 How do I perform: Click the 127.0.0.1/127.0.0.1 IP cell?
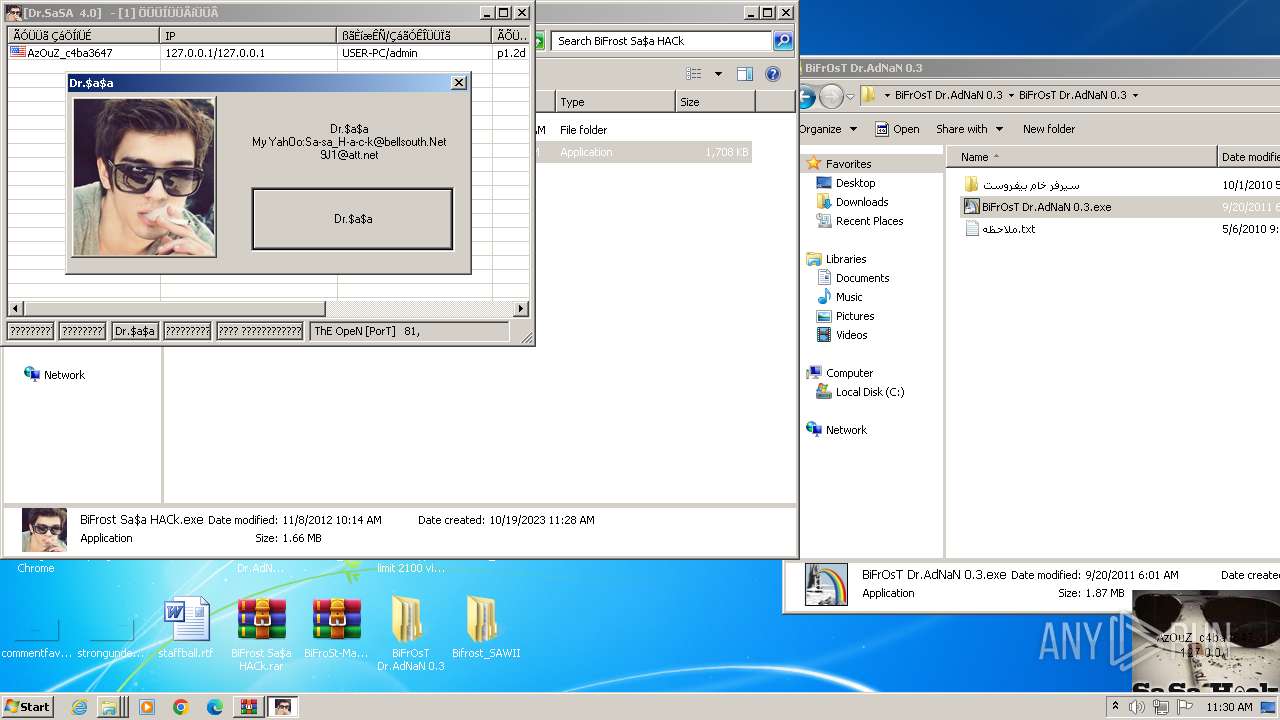215,53
